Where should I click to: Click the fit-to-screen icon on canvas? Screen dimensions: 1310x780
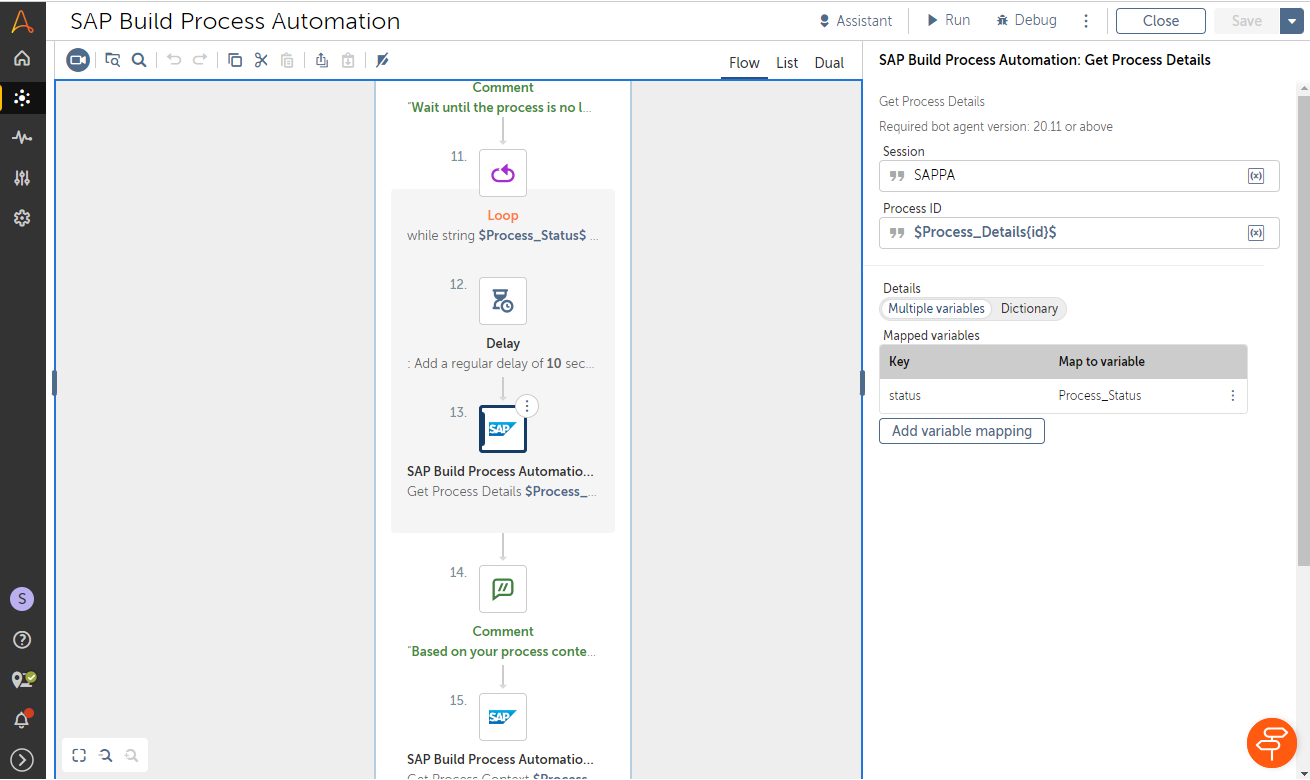pos(79,756)
